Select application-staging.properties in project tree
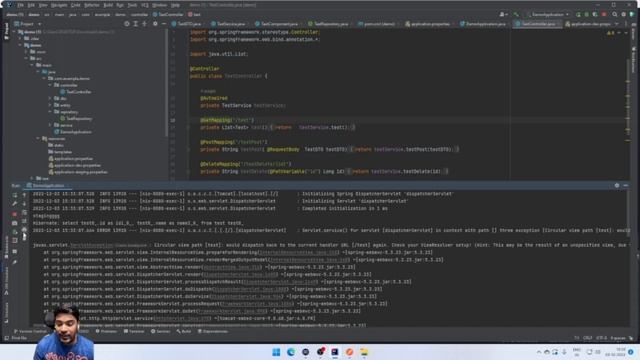 pos(78,172)
